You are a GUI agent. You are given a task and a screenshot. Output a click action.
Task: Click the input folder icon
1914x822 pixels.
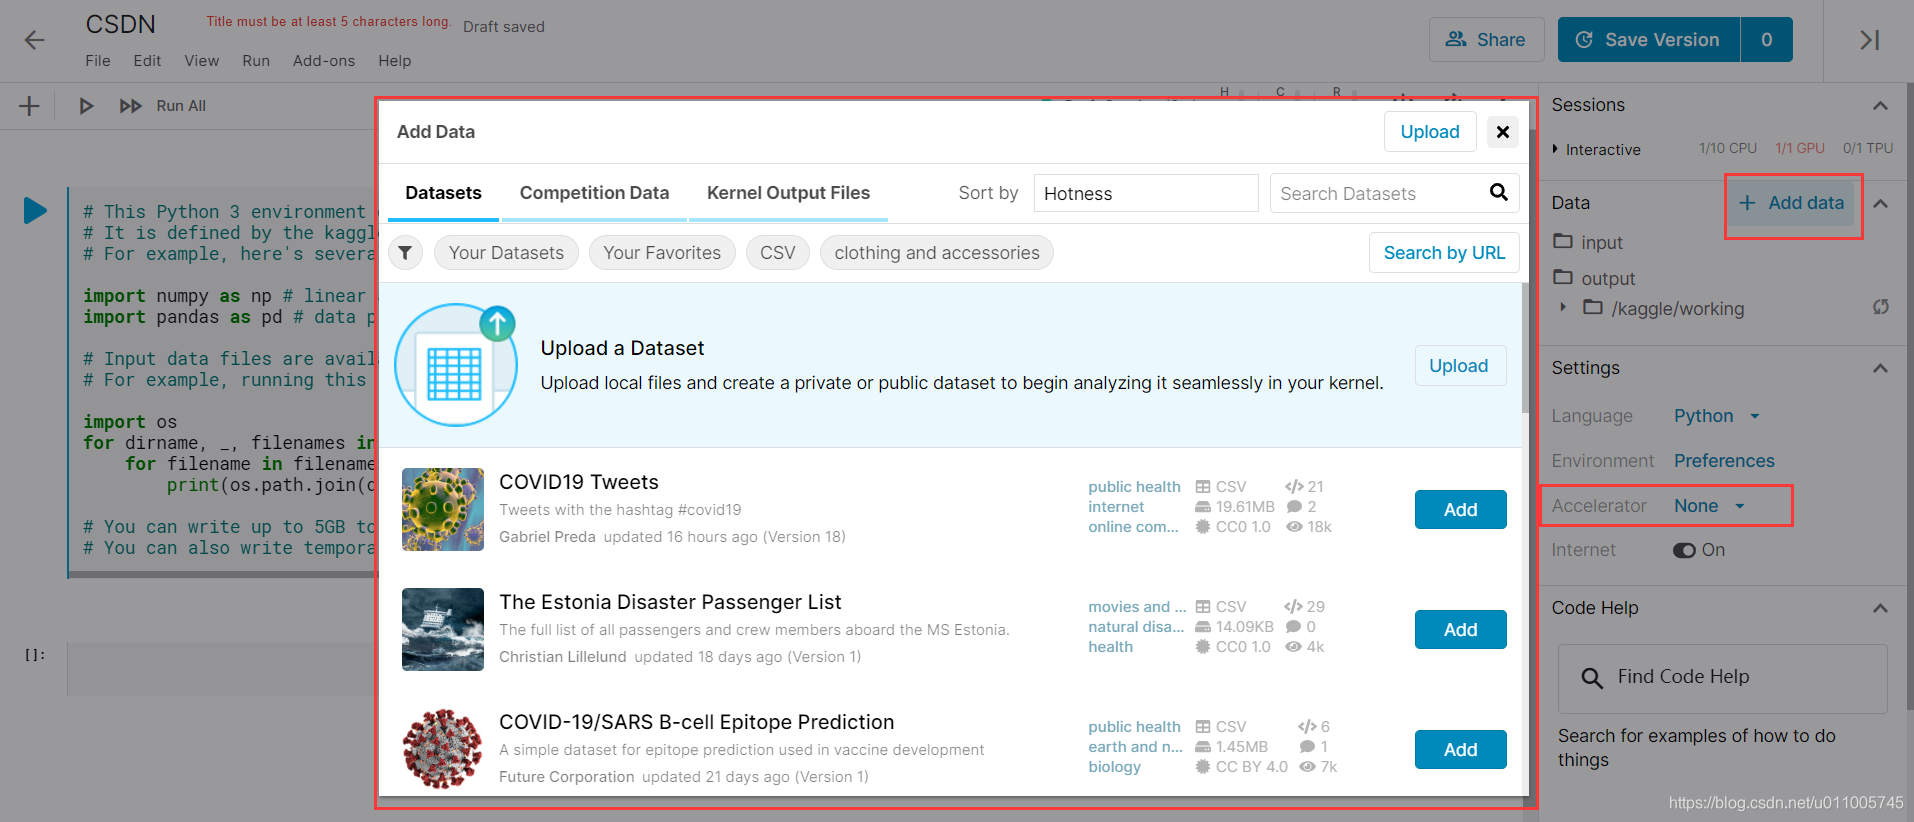pyautogui.click(x=1563, y=241)
